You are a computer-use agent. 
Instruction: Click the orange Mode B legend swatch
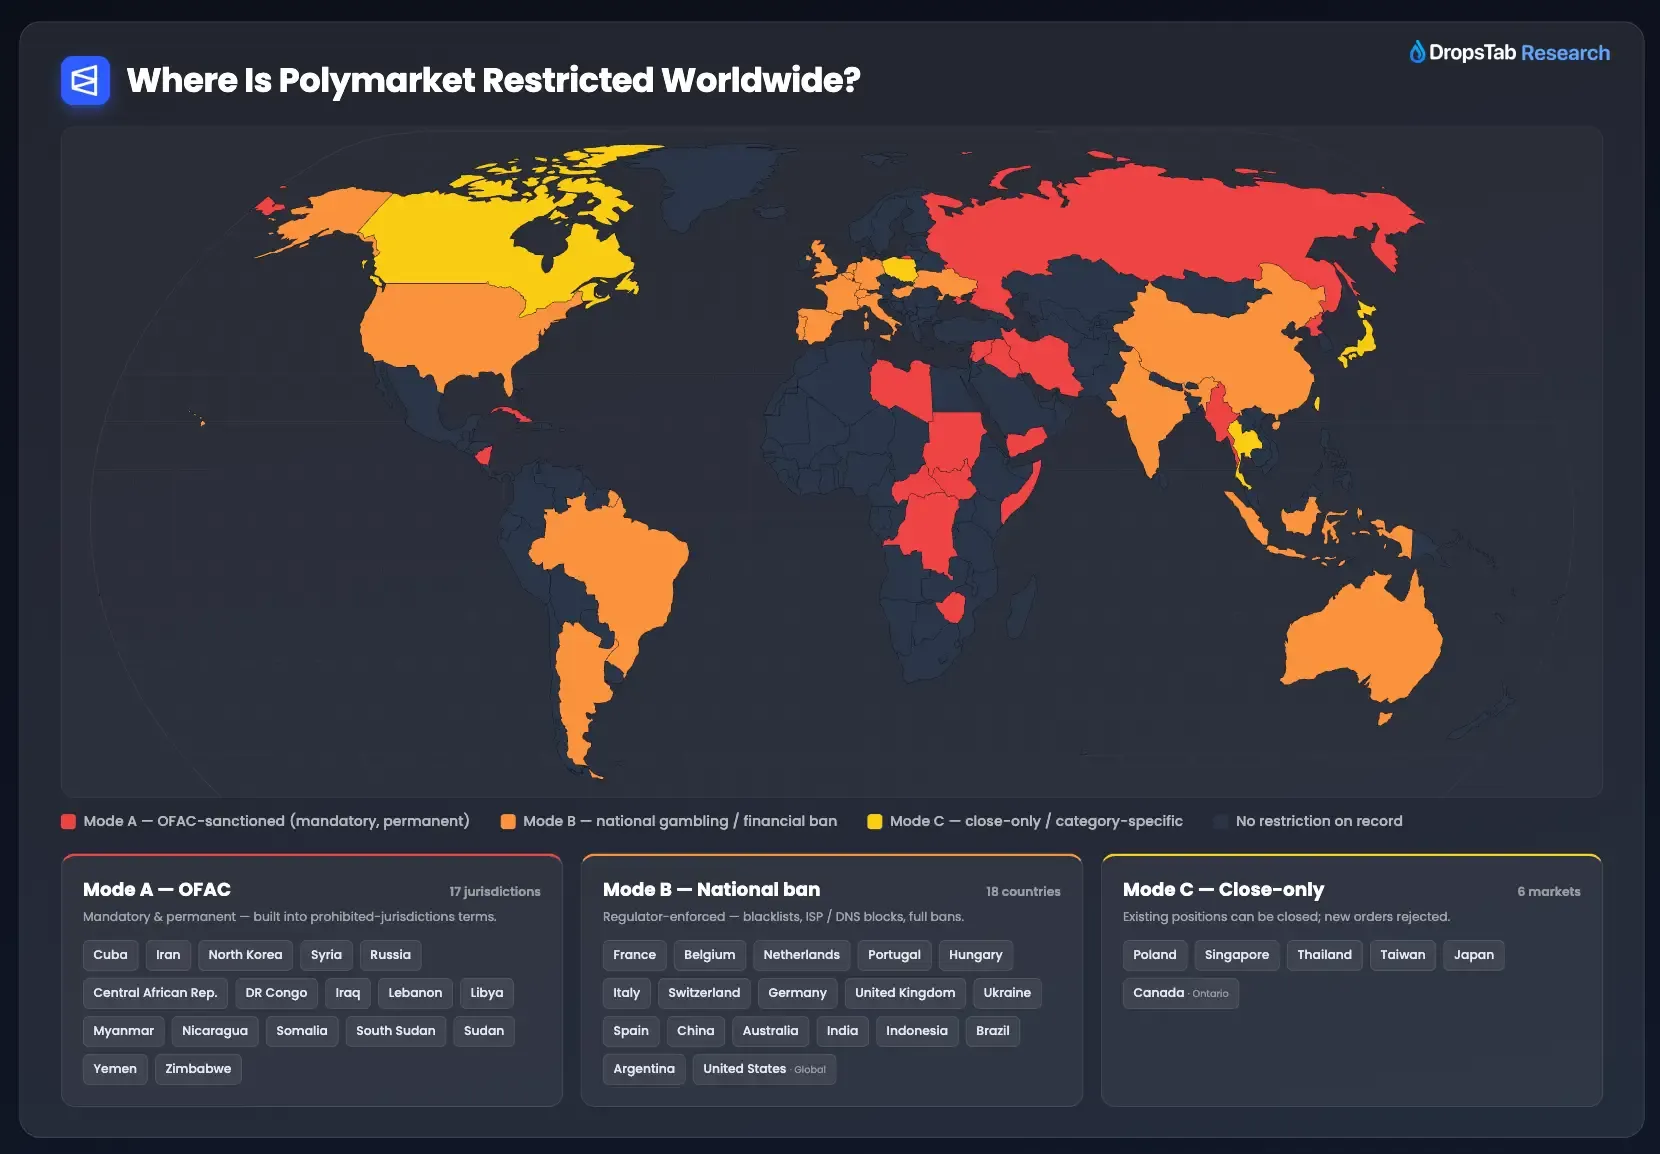pos(508,821)
